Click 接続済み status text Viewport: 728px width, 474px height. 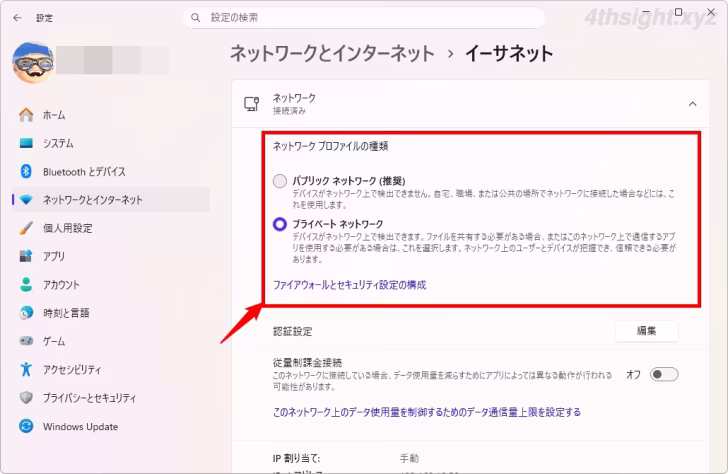[289, 111]
